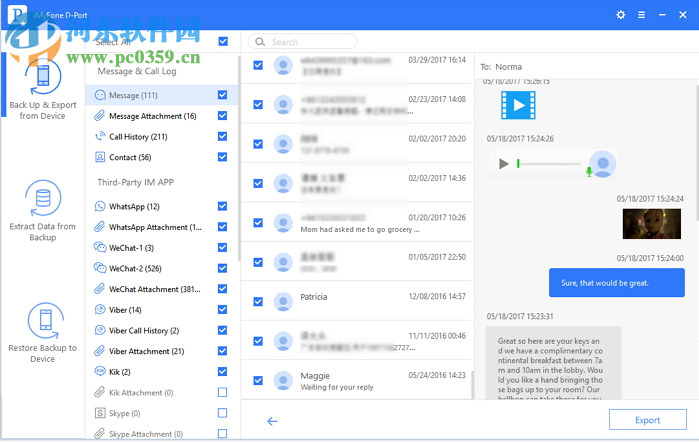Image resolution: width=699 pixels, height=444 pixels.
Task: Select Kik (2) category
Action: coord(163,371)
